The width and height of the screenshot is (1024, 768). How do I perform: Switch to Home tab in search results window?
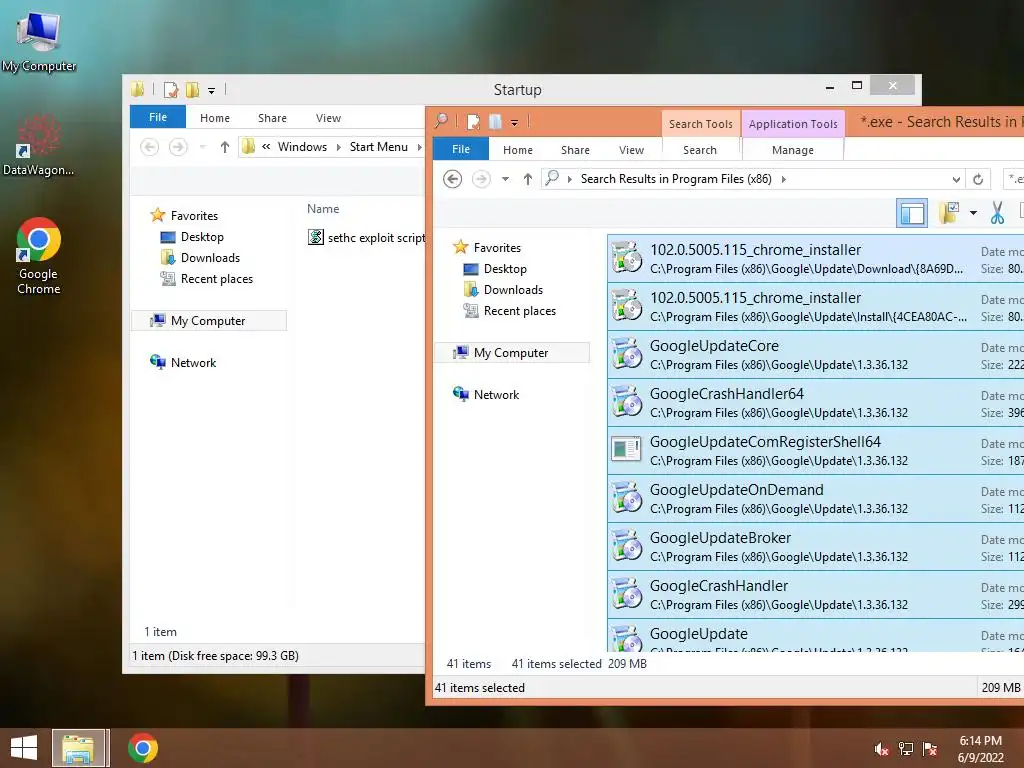click(x=518, y=150)
